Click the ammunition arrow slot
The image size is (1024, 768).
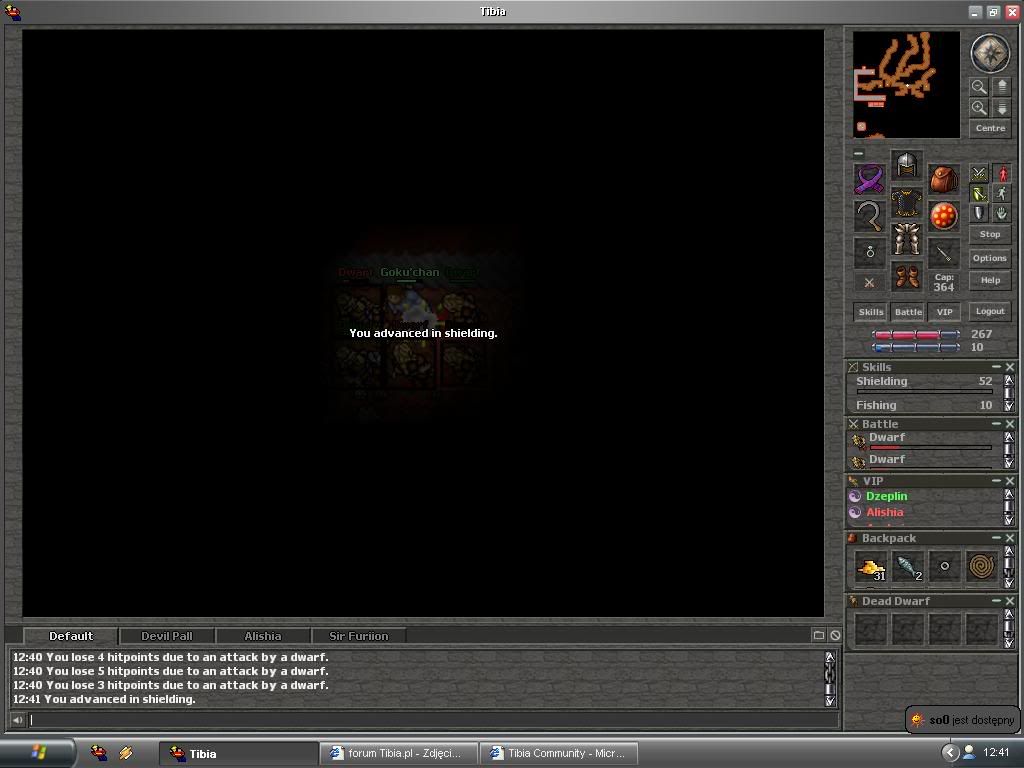[944, 253]
